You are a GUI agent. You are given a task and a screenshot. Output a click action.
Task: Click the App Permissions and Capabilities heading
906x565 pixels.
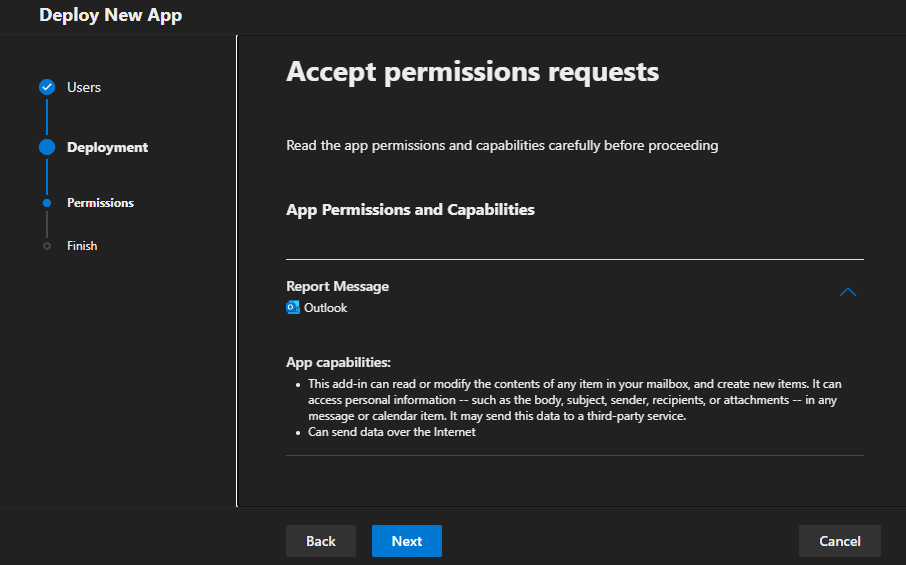[x=410, y=210]
